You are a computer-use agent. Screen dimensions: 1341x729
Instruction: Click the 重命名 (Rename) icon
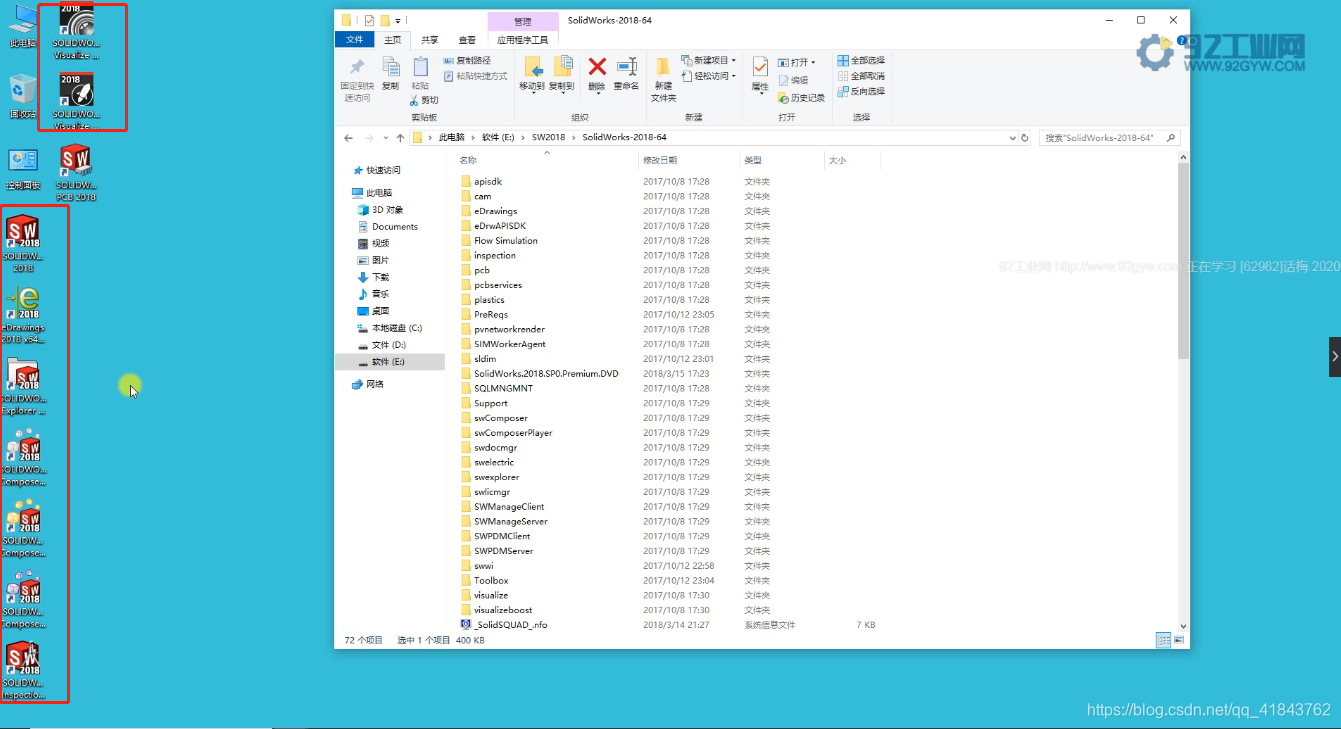click(x=626, y=74)
